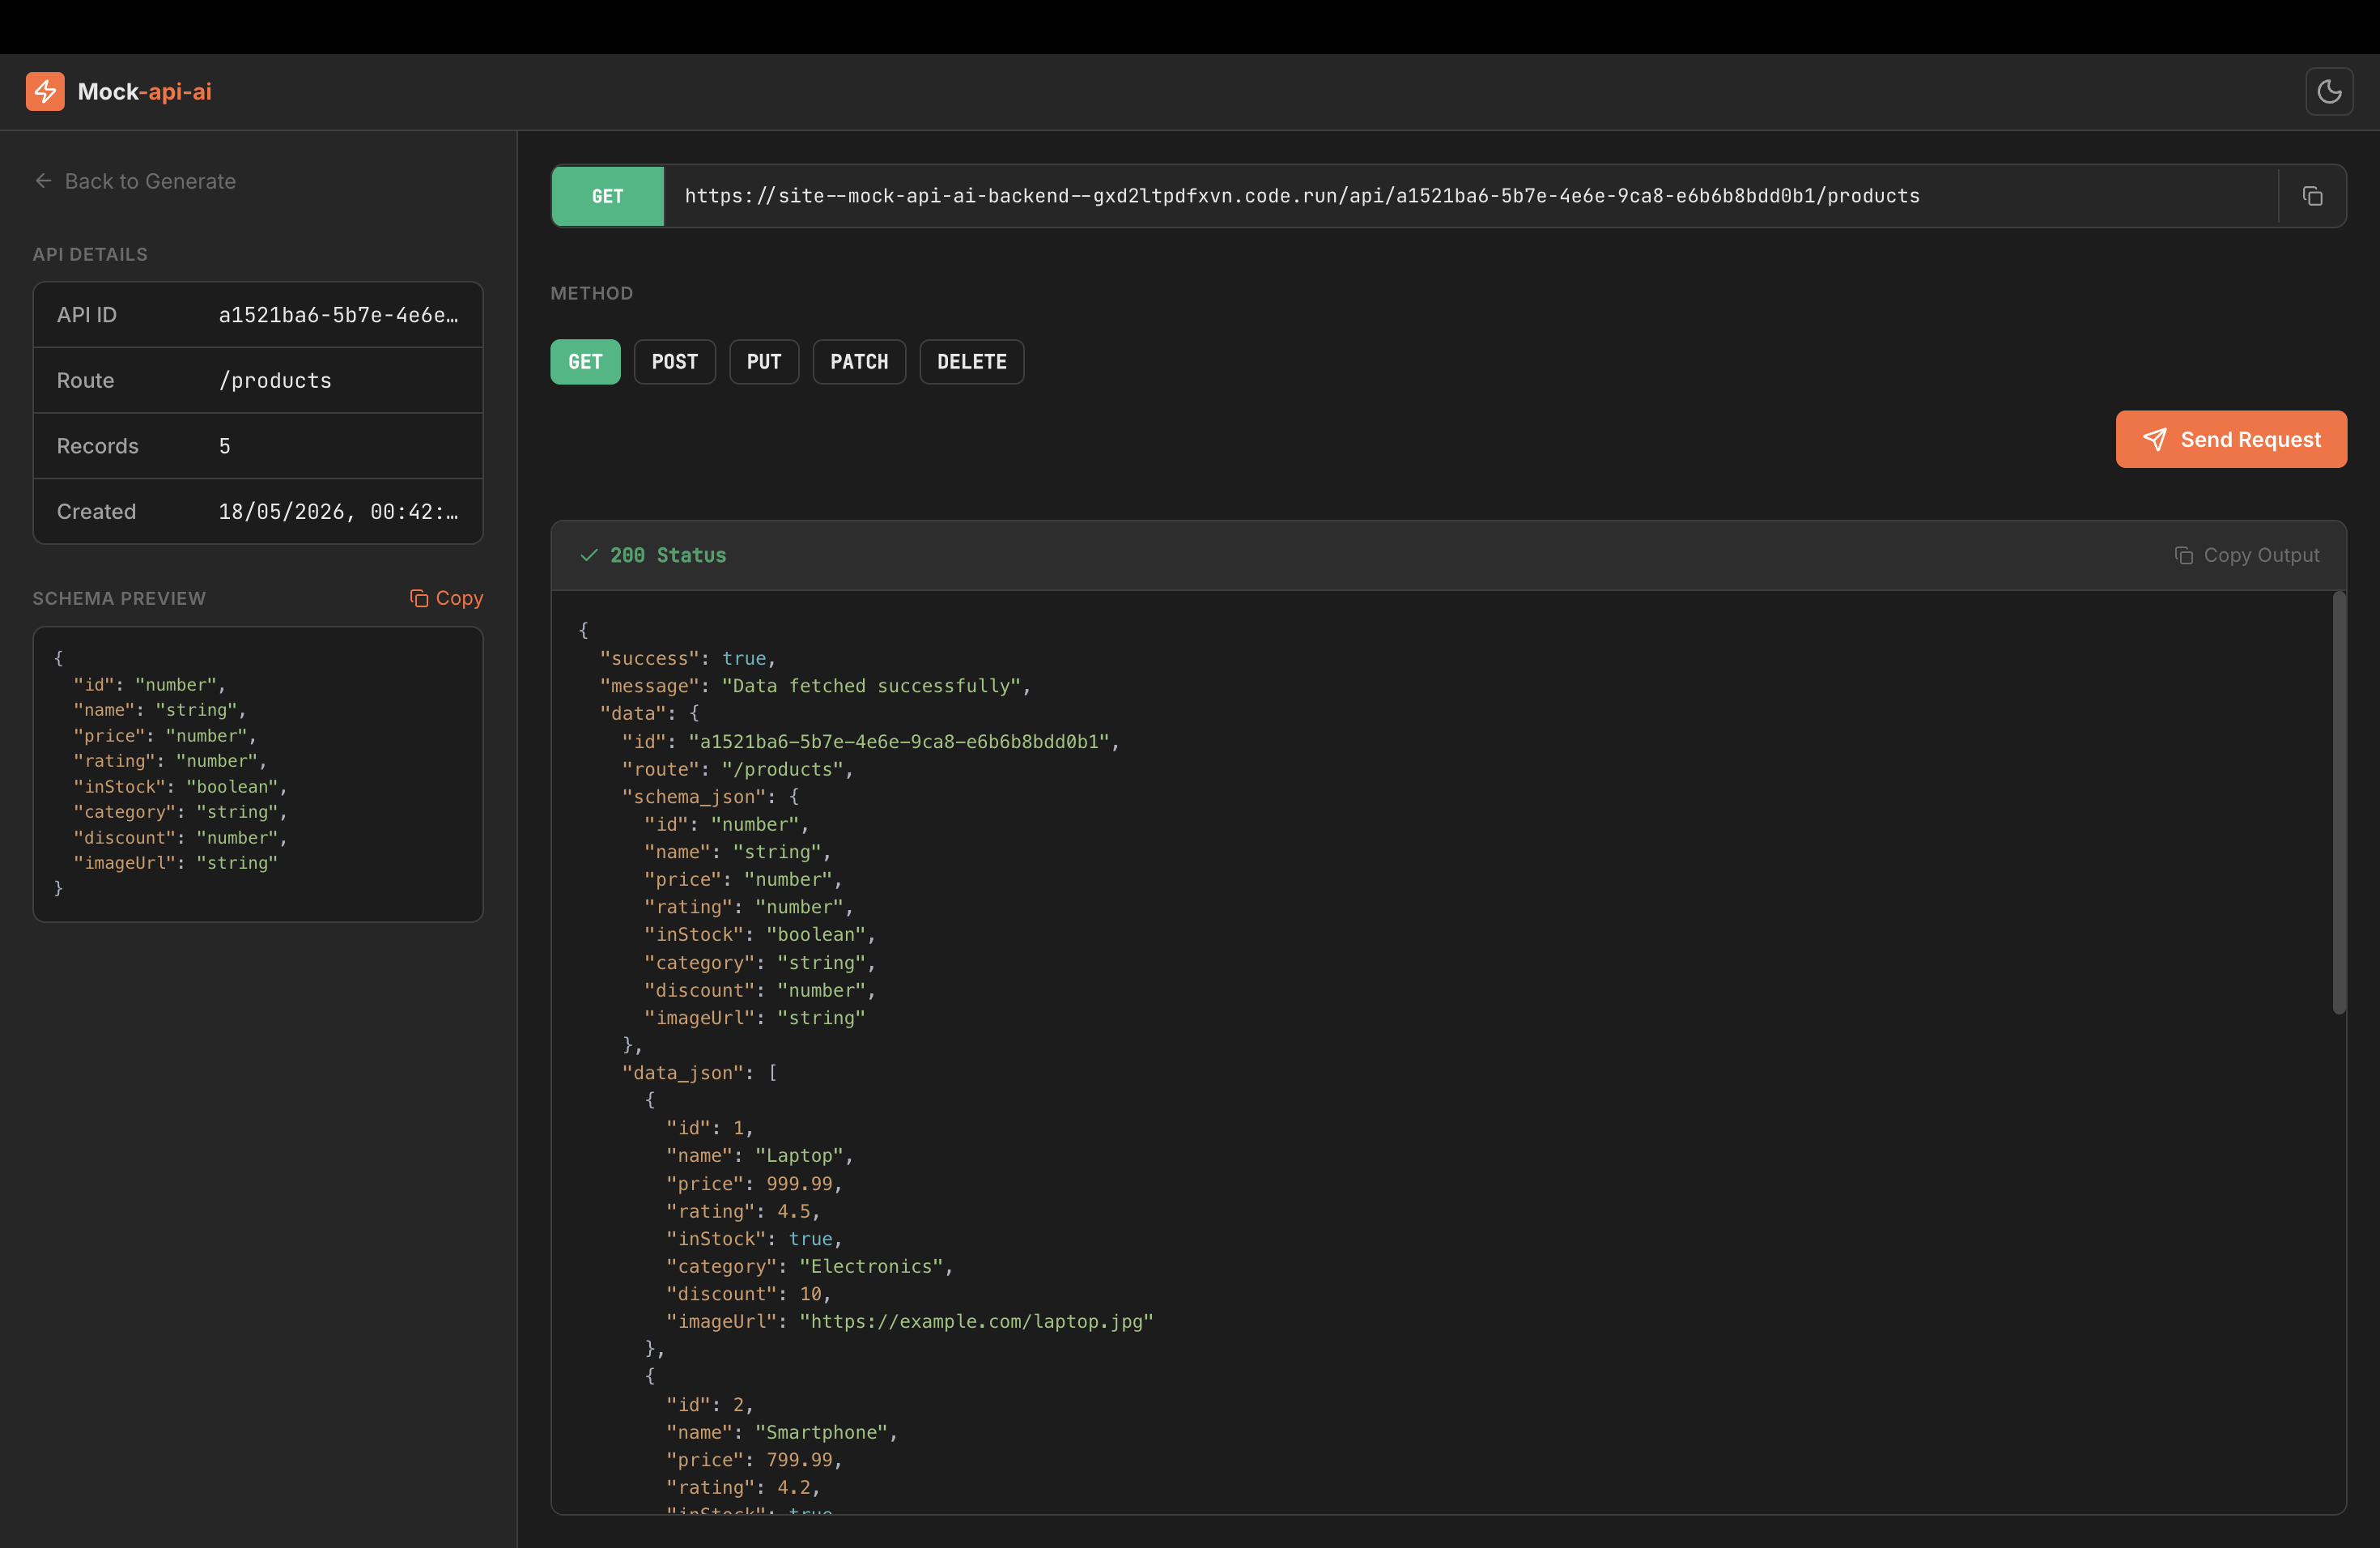
Task: Click "discount": 10 in the response
Action: tap(748, 1294)
